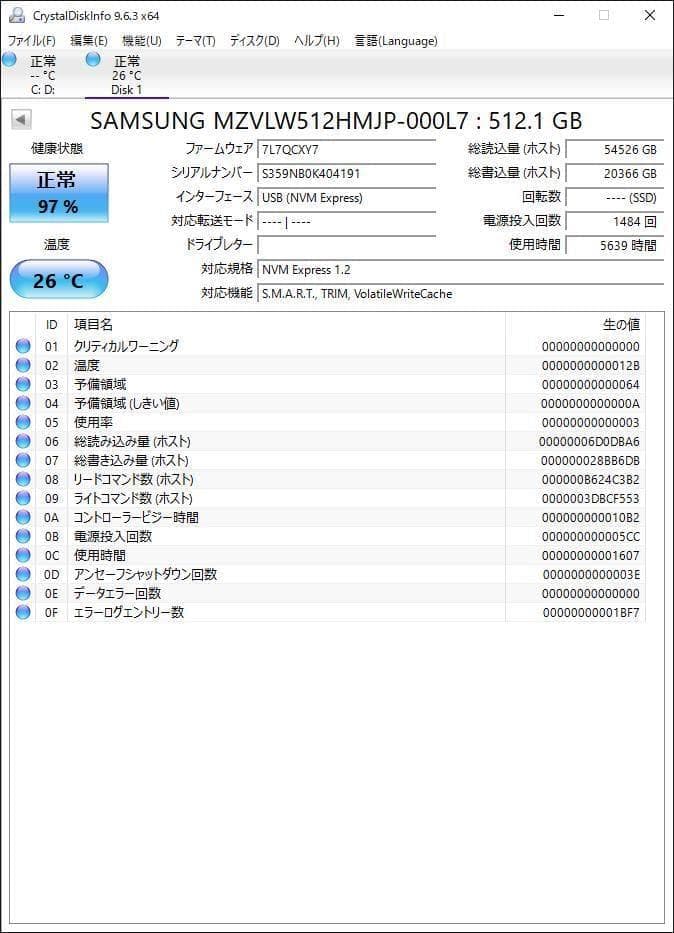Open the 編集(E) menu

89,40
